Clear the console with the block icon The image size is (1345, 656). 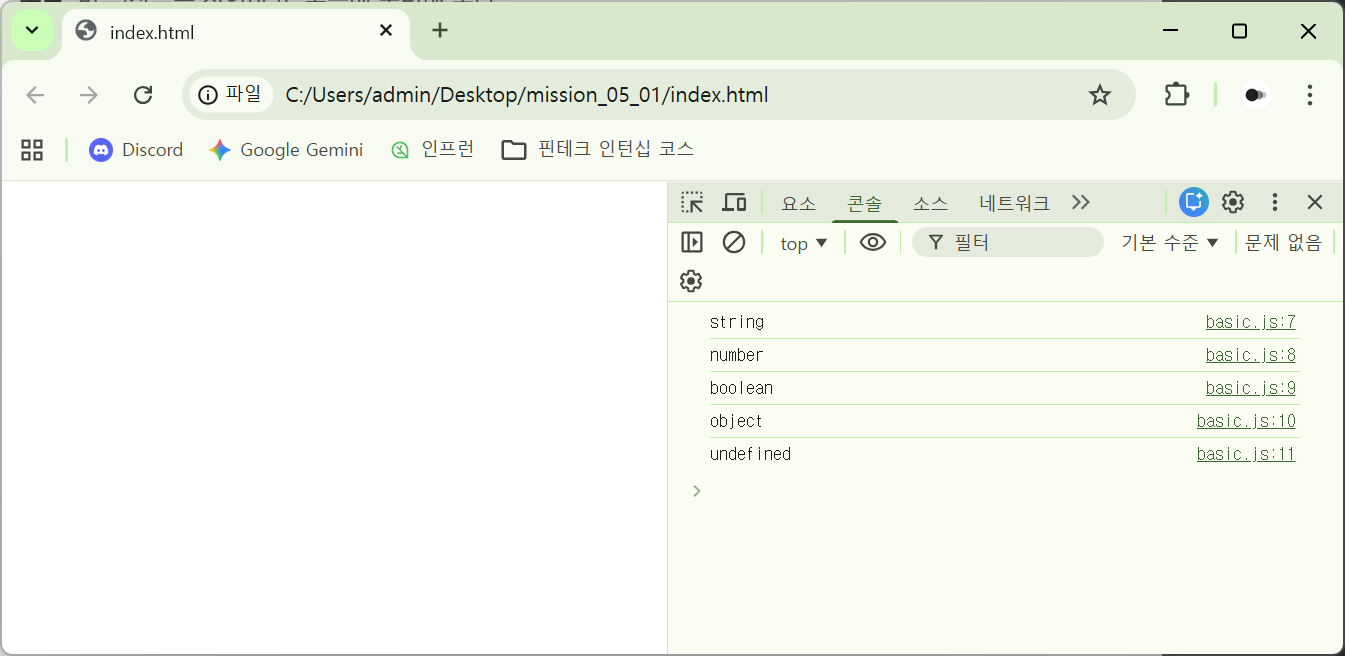(x=734, y=242)
